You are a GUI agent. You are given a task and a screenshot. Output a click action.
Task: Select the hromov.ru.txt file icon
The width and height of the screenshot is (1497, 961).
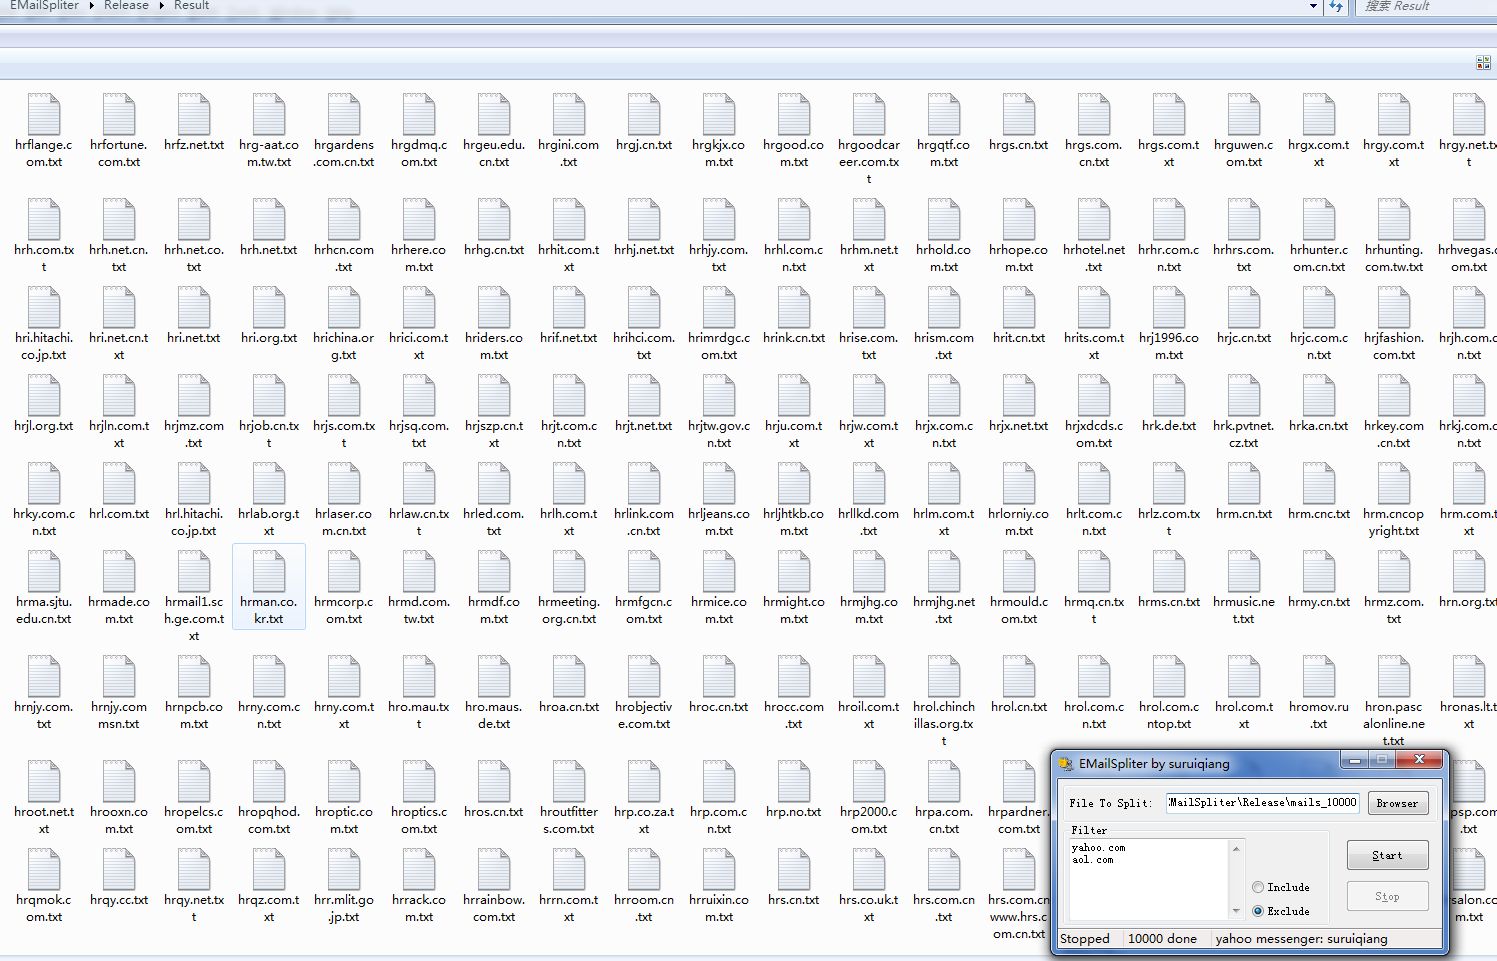pyautogui.click(x=1319, y=676)
